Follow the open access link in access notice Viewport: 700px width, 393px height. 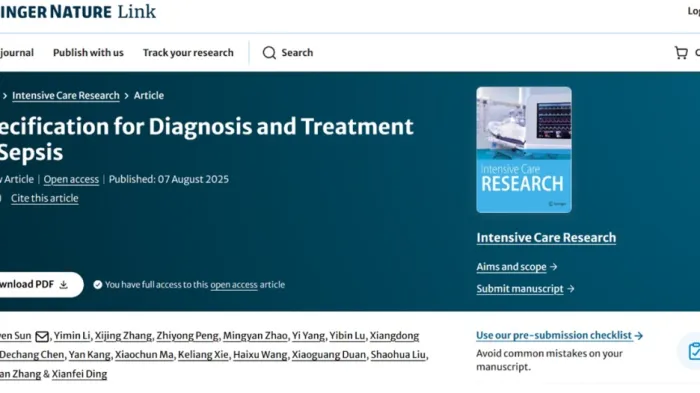(234, 285)
